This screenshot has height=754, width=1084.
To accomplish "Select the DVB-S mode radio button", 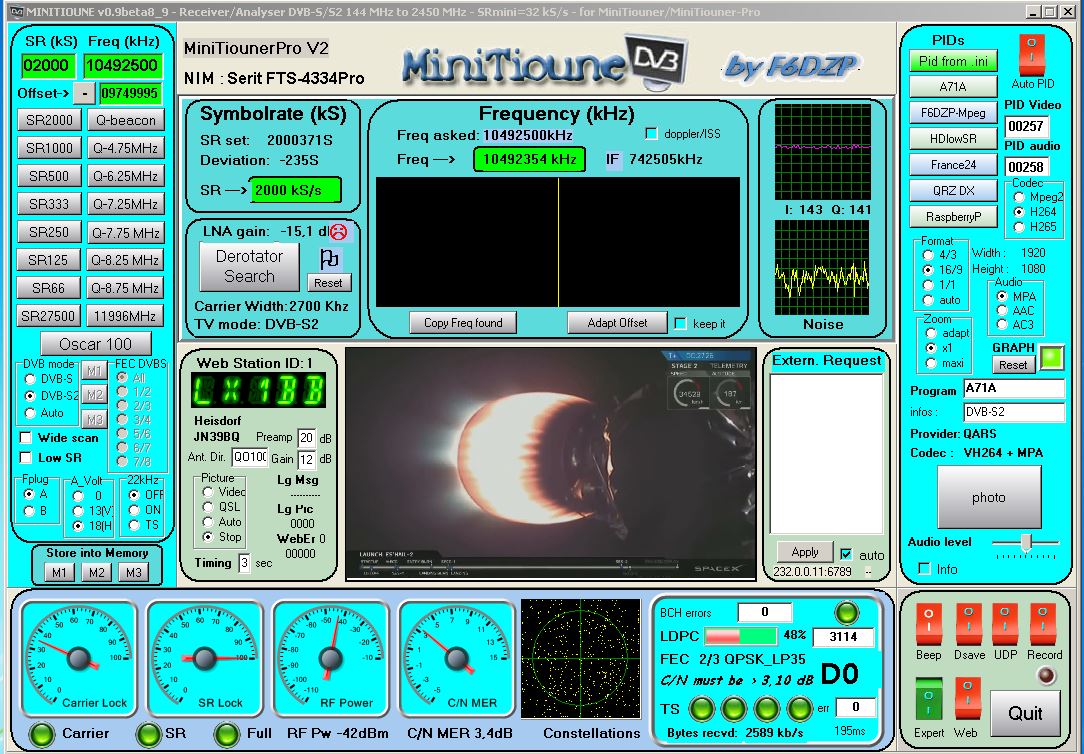I will (30, 379).
